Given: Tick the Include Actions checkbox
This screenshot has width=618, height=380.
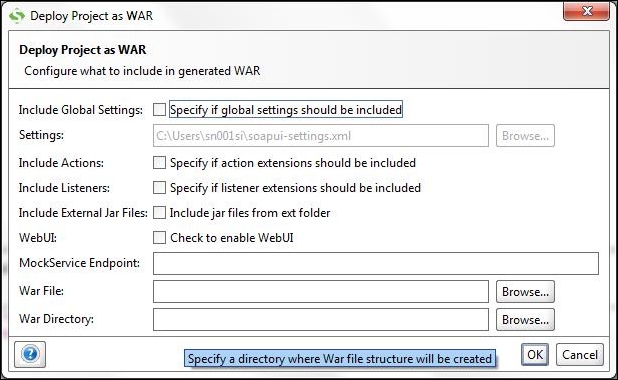Looking at the screenshot, I should [159, 163].
